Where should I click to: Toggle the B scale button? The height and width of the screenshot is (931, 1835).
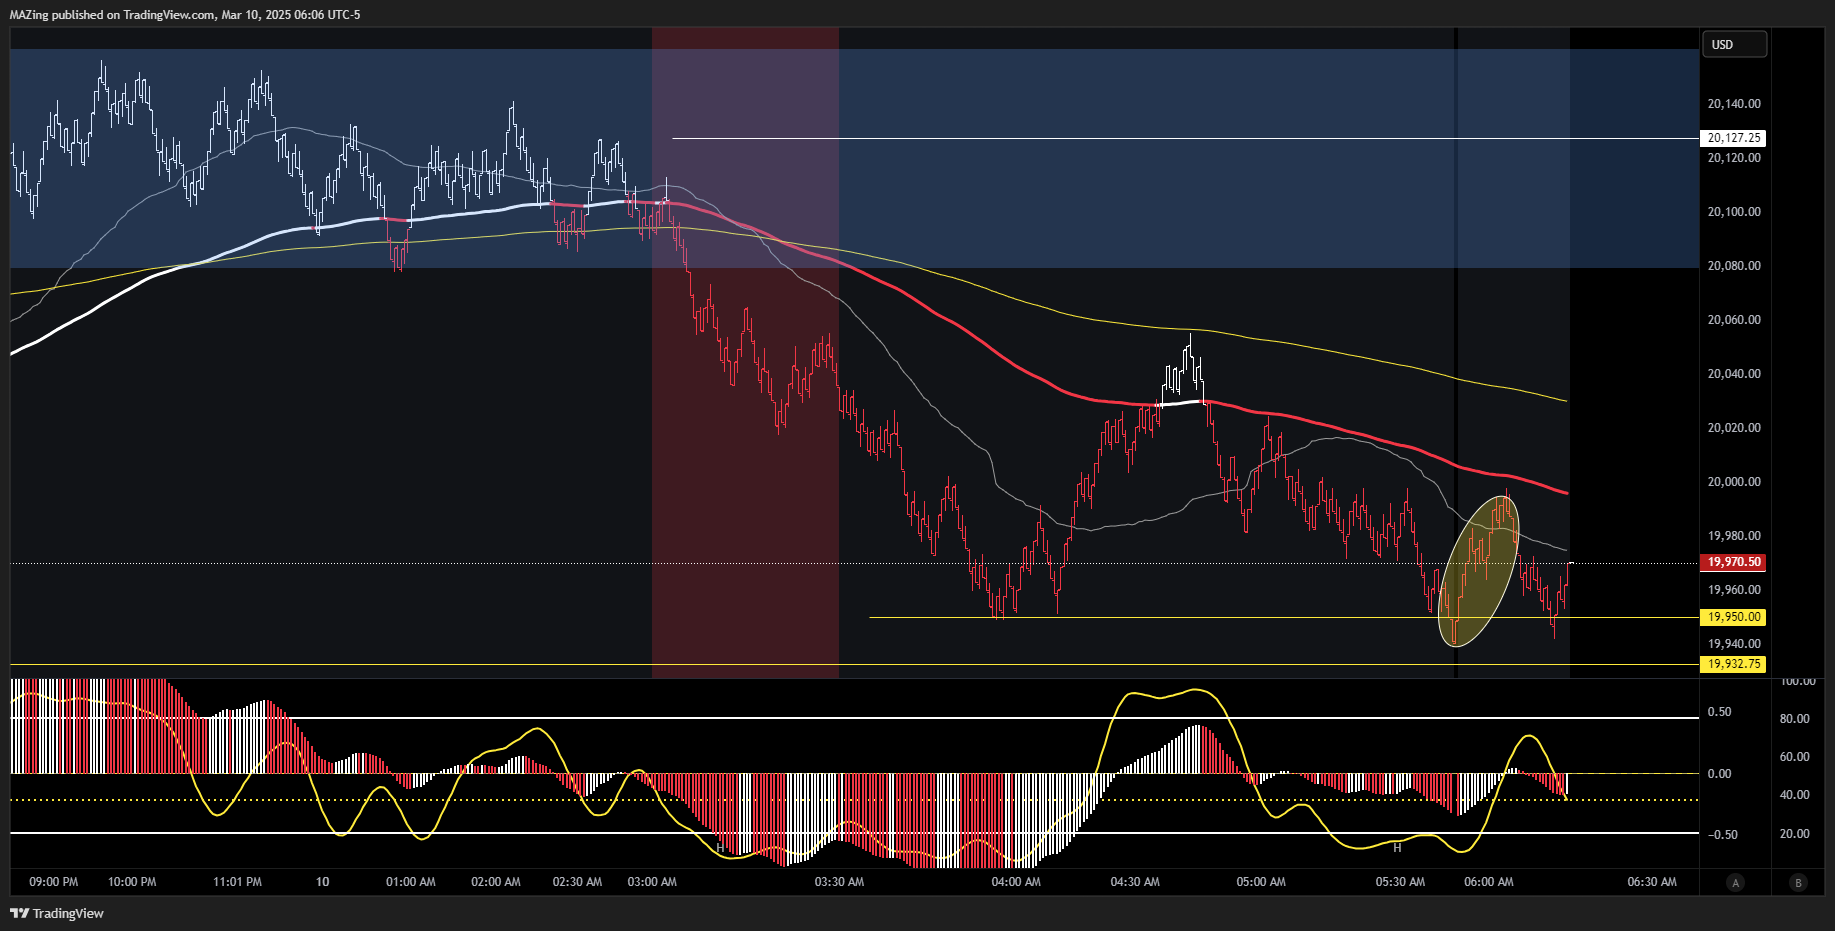[1799, 882]
